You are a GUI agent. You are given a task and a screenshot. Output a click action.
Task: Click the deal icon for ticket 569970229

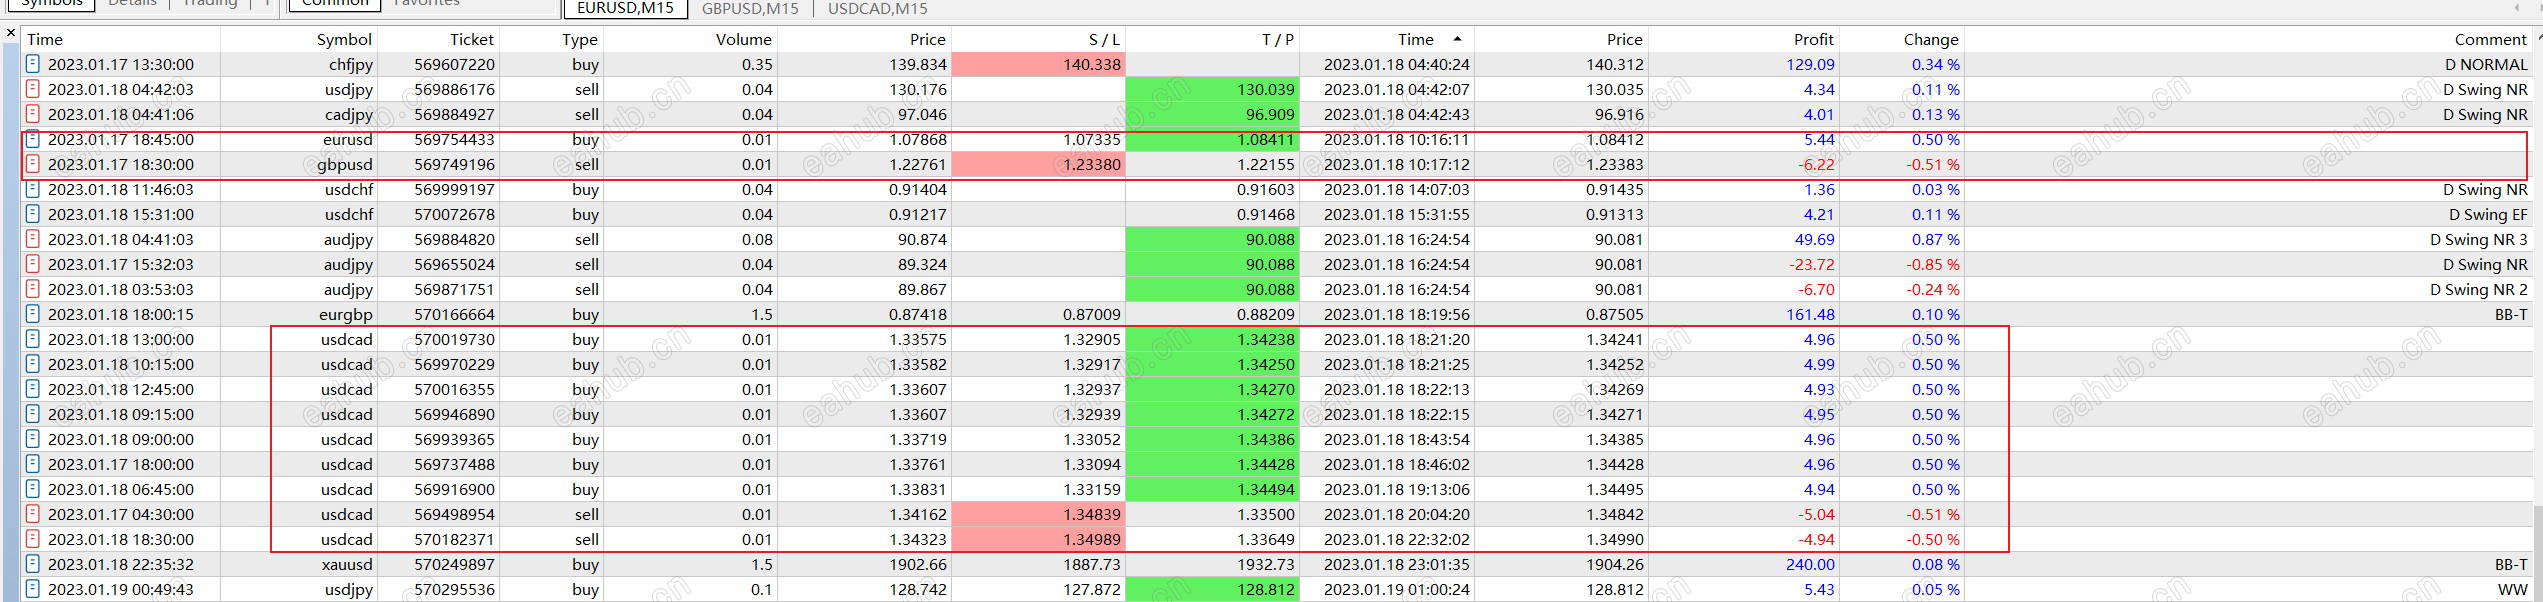33,364
